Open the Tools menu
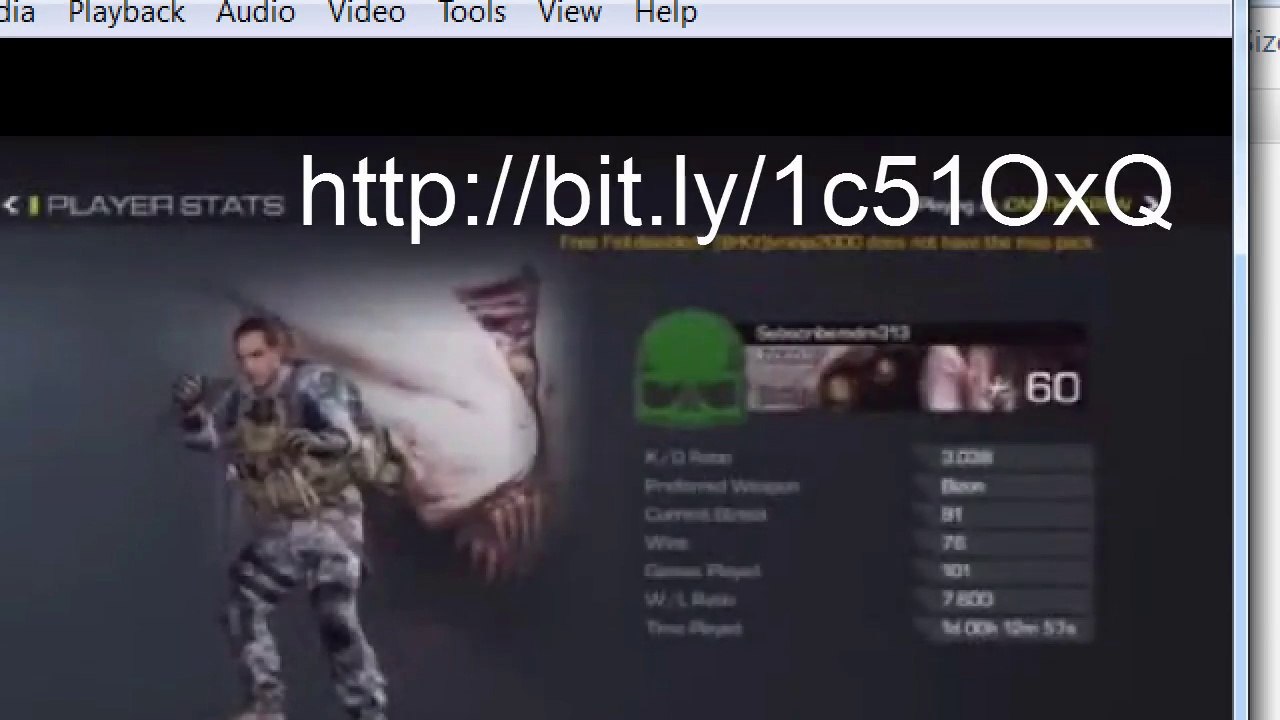The height and width of the screenshot is (720, 1280). (x=472, y=13)
